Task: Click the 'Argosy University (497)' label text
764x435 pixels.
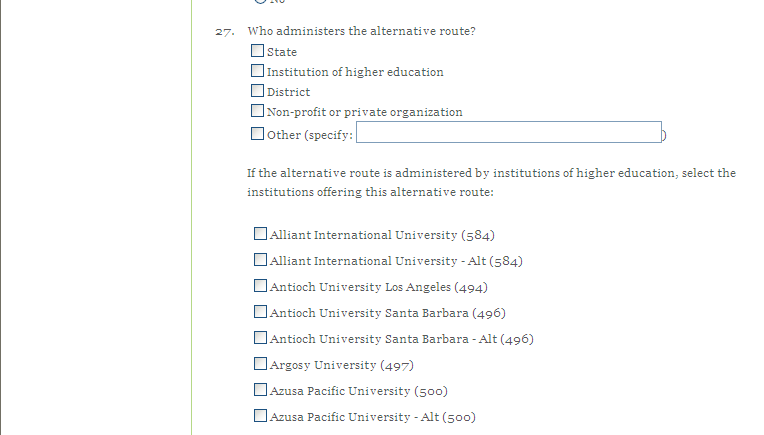Action: (x=341, y=365)
